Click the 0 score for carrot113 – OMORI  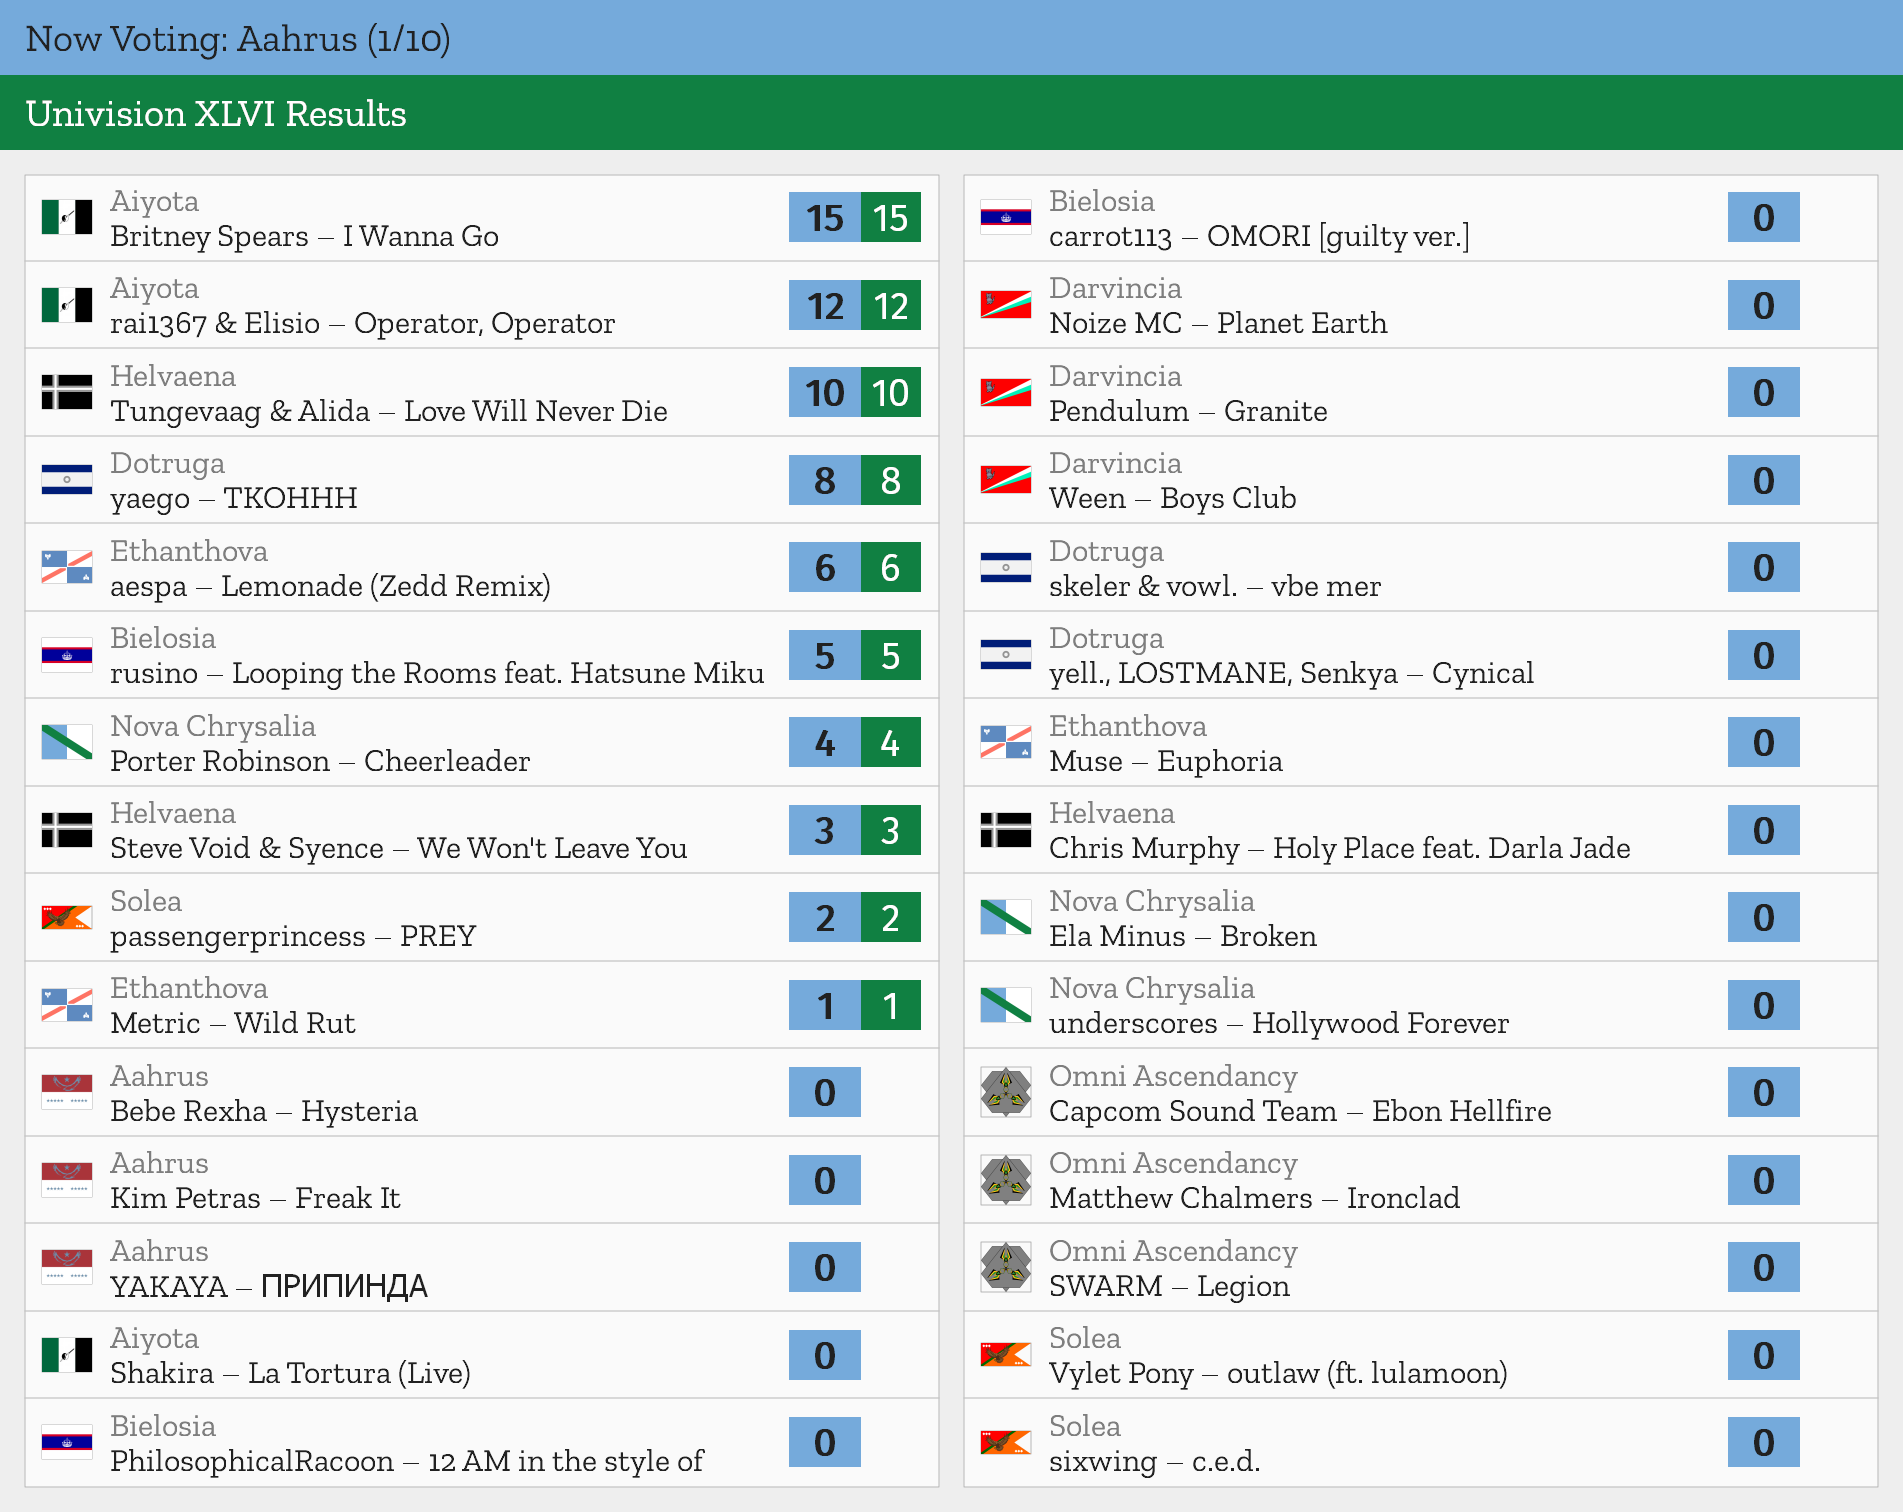click(x=1764, y=217)
